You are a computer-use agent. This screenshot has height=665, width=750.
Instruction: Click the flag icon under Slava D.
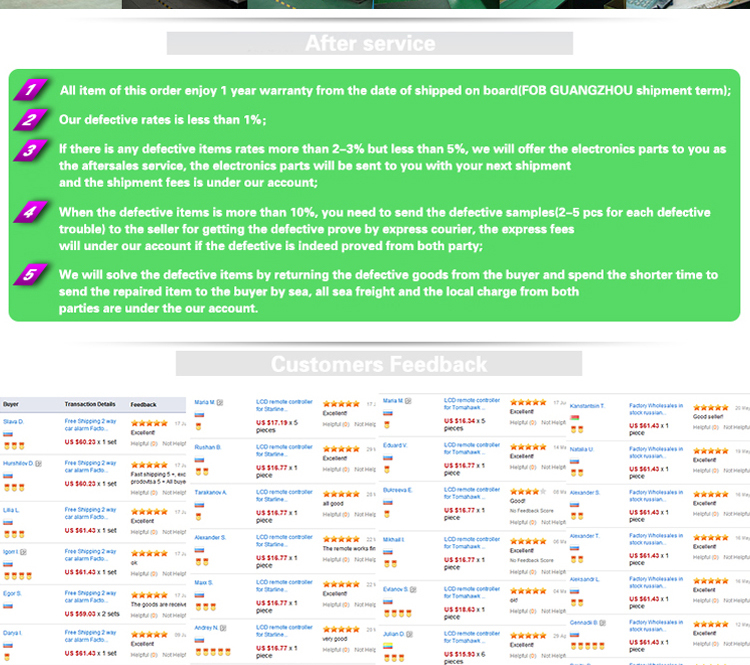(8, 433)
